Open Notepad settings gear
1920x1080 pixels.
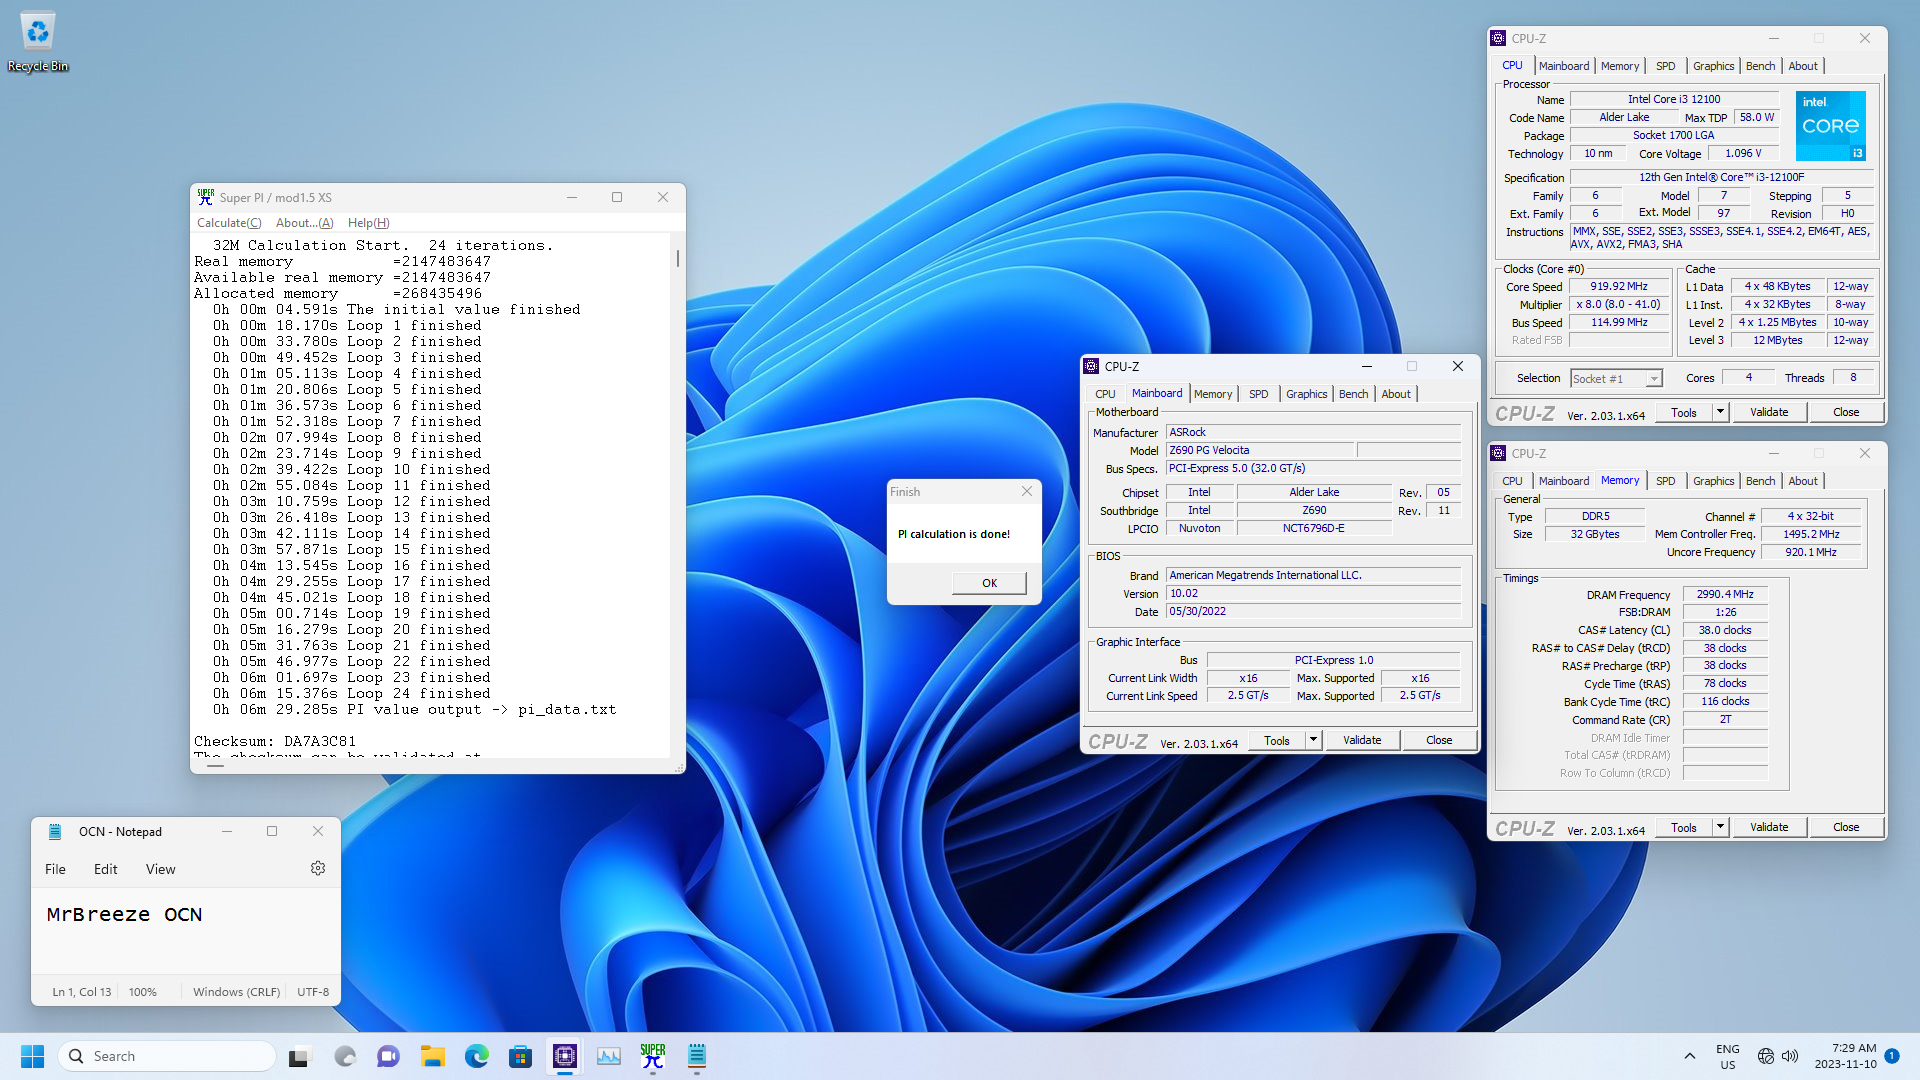pyautogui.click(x=318, y=869)
